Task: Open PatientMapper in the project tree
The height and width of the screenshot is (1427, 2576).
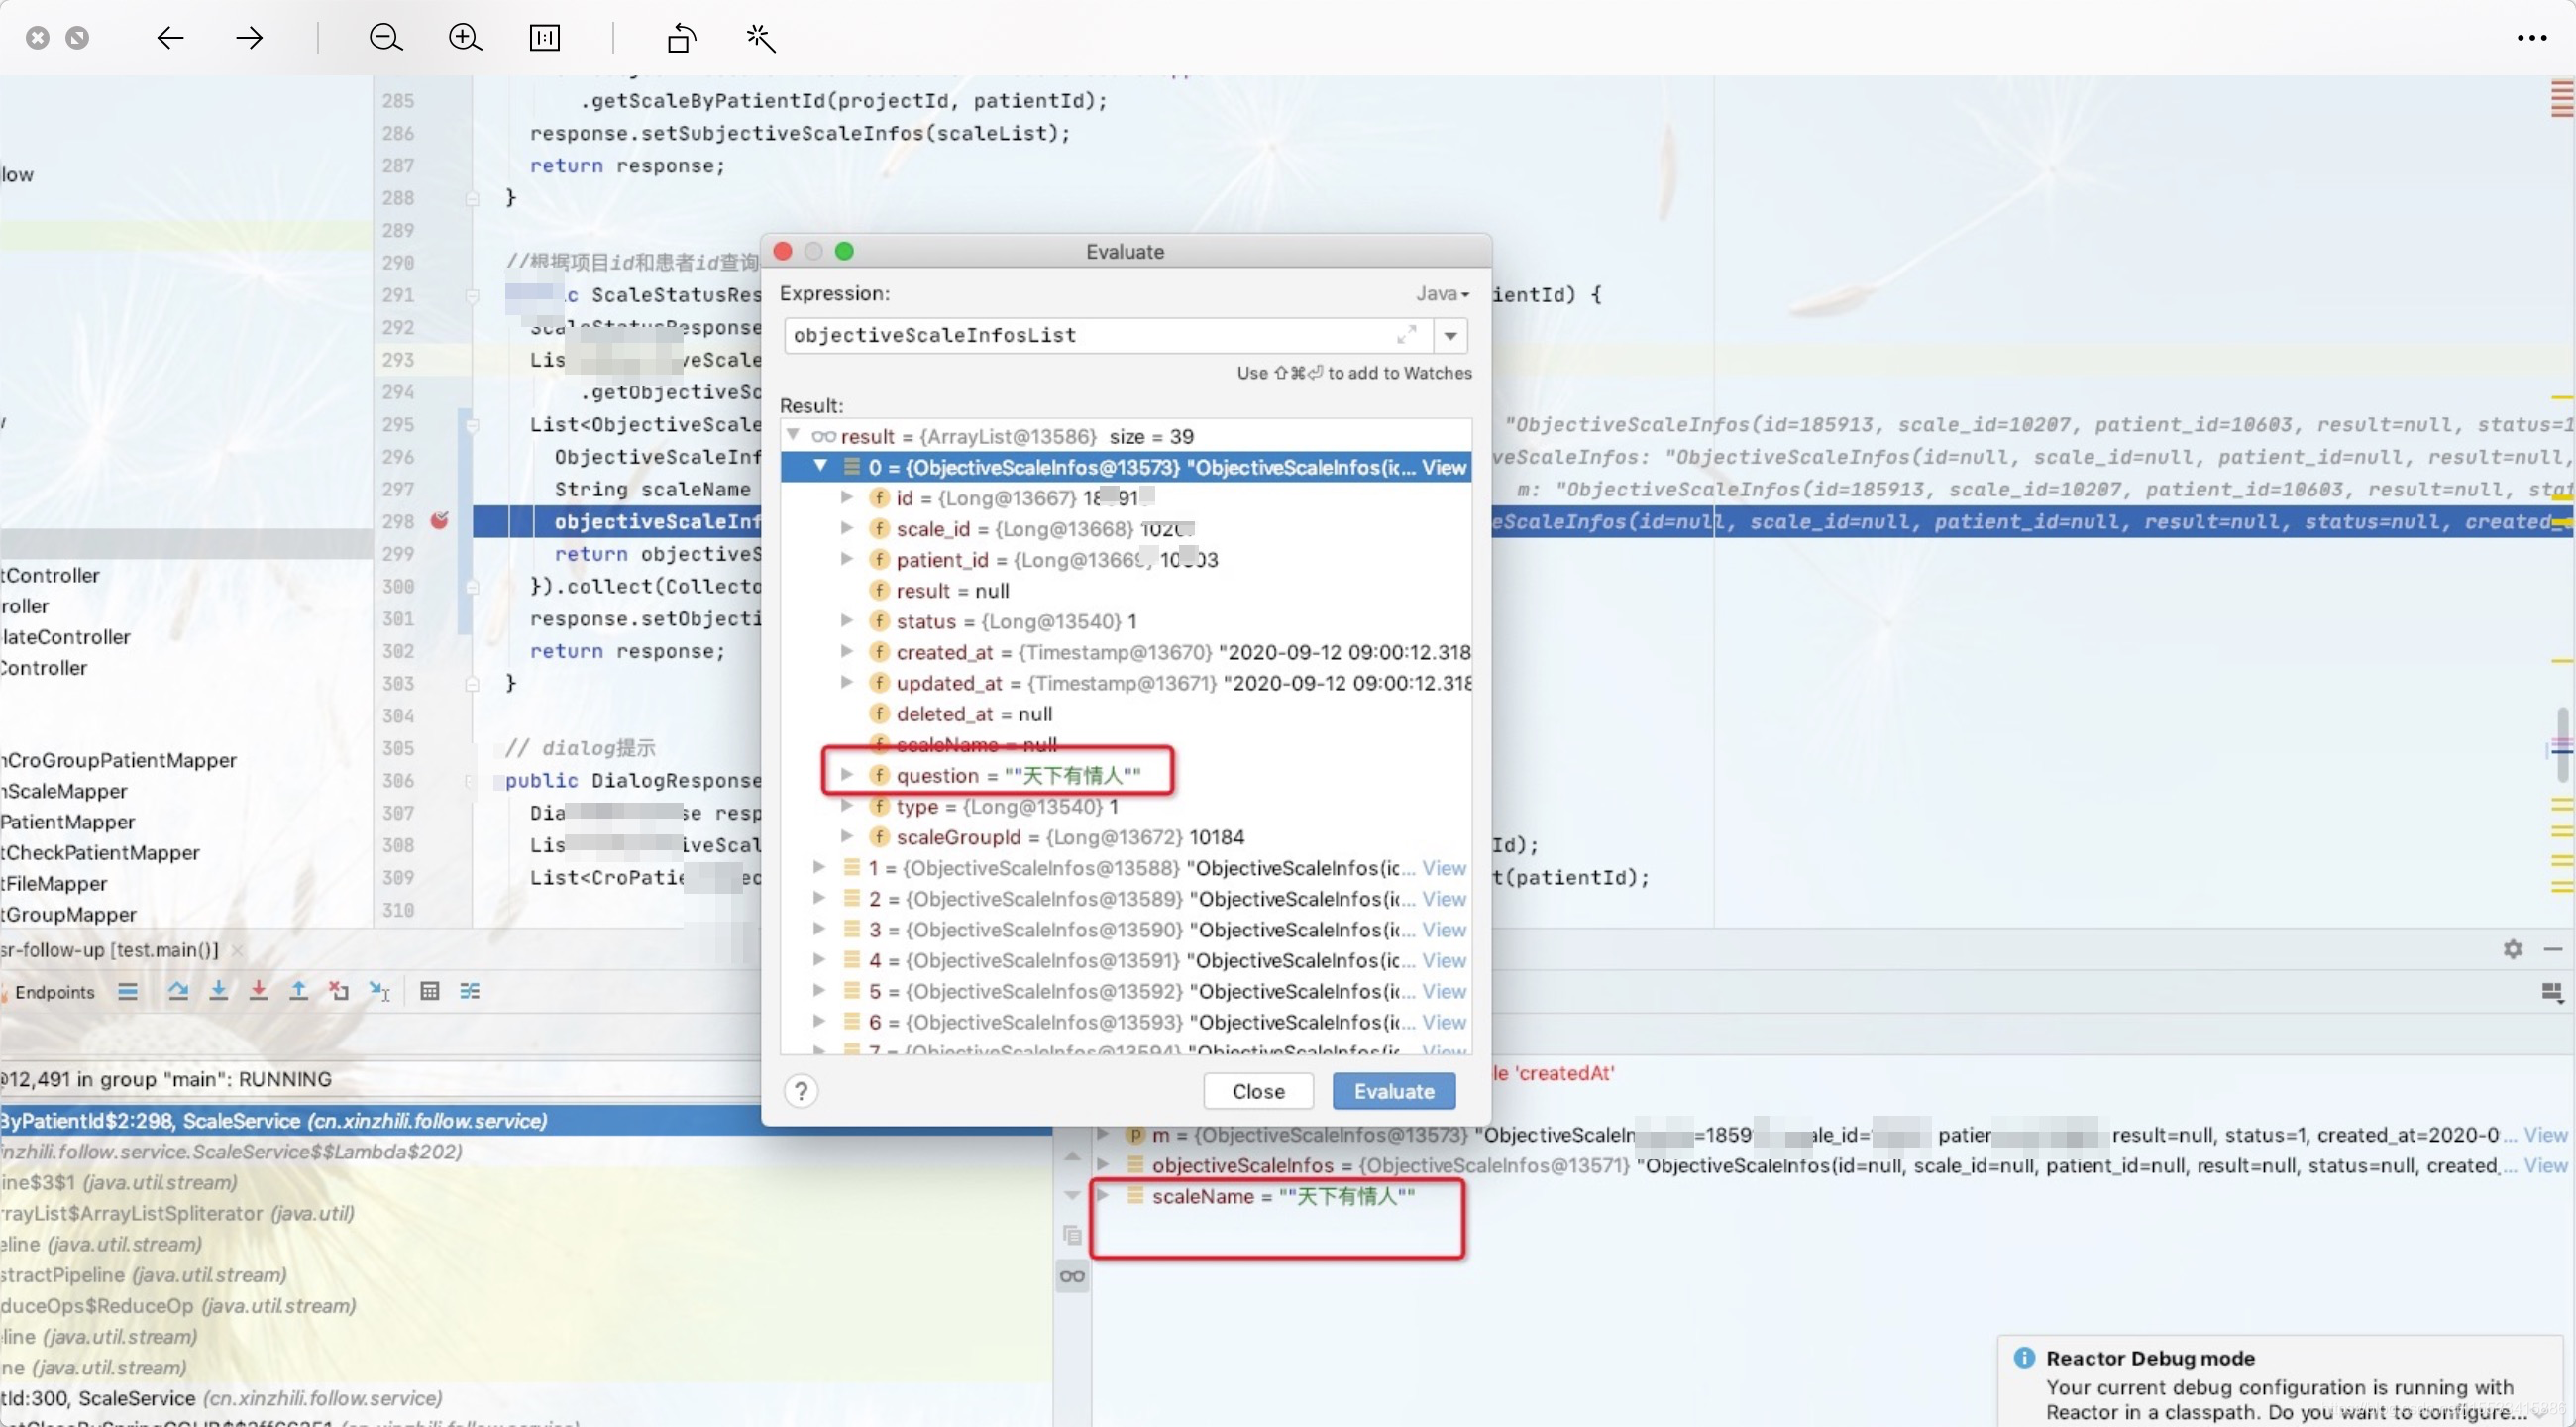Action: pos(68,822)
